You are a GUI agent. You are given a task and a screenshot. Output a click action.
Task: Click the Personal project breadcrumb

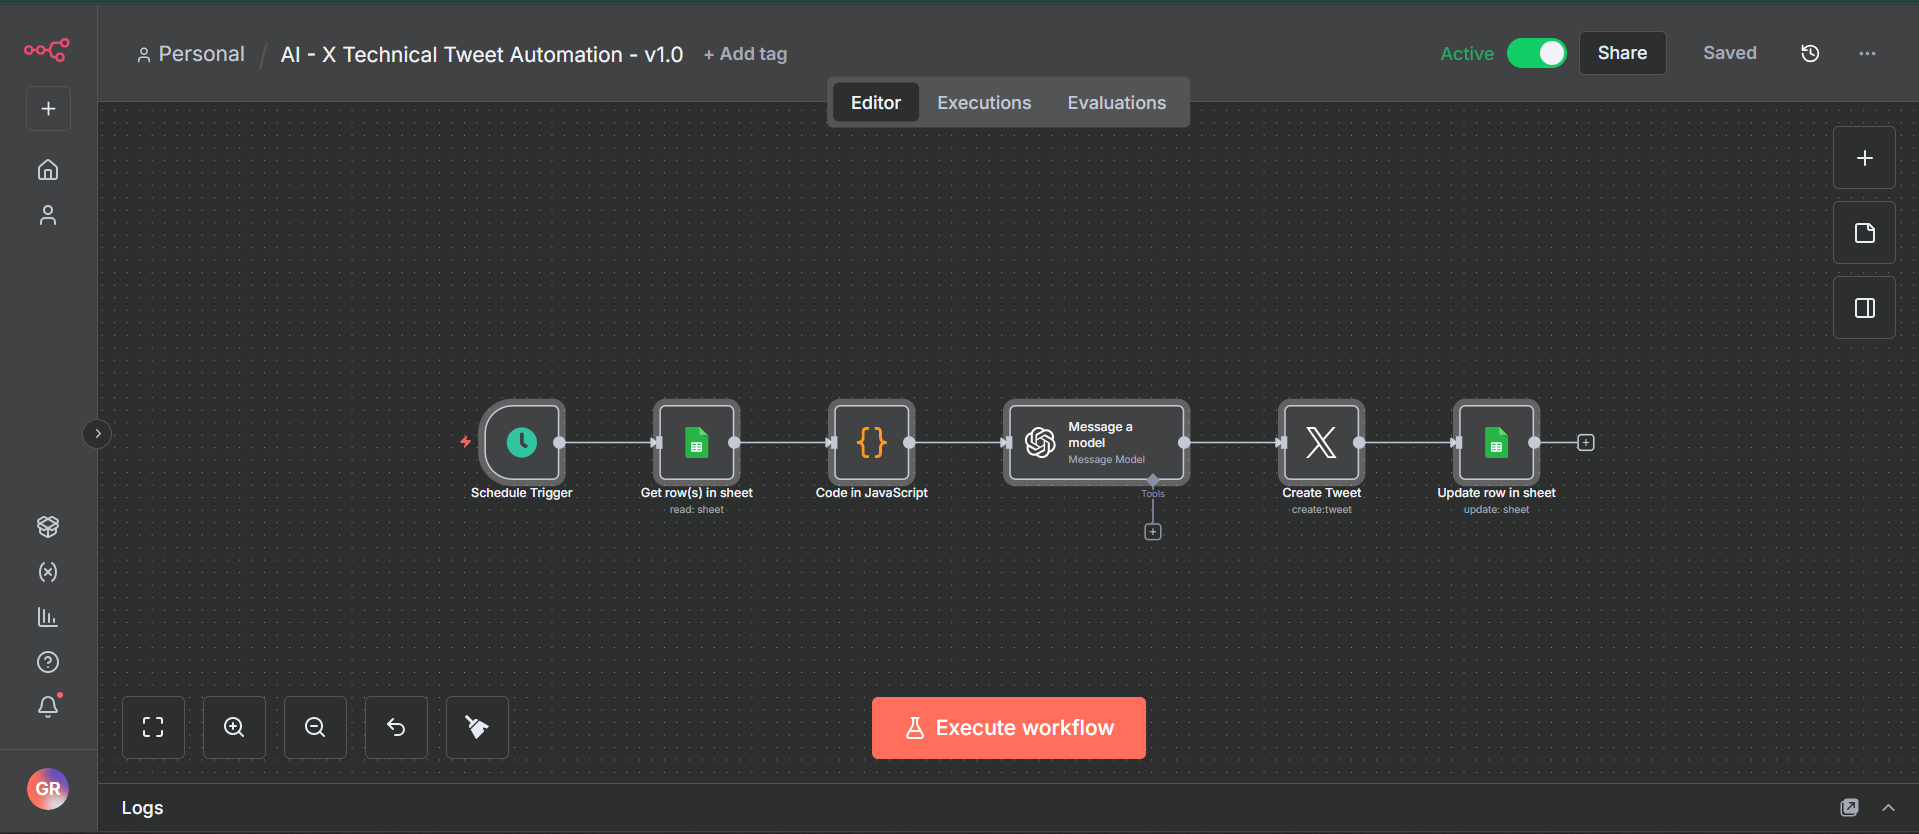click(x=191, y=54)
